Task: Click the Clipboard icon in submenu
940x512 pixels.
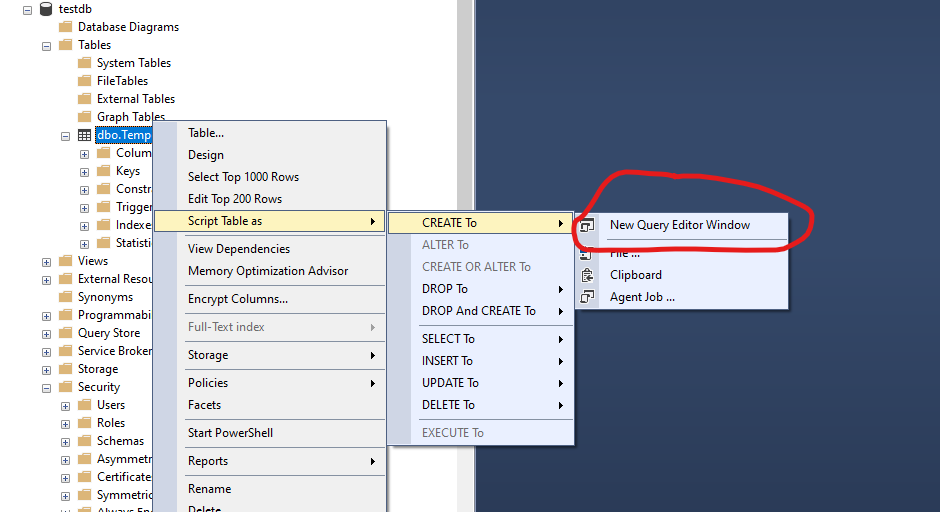Action: [588, 275]
